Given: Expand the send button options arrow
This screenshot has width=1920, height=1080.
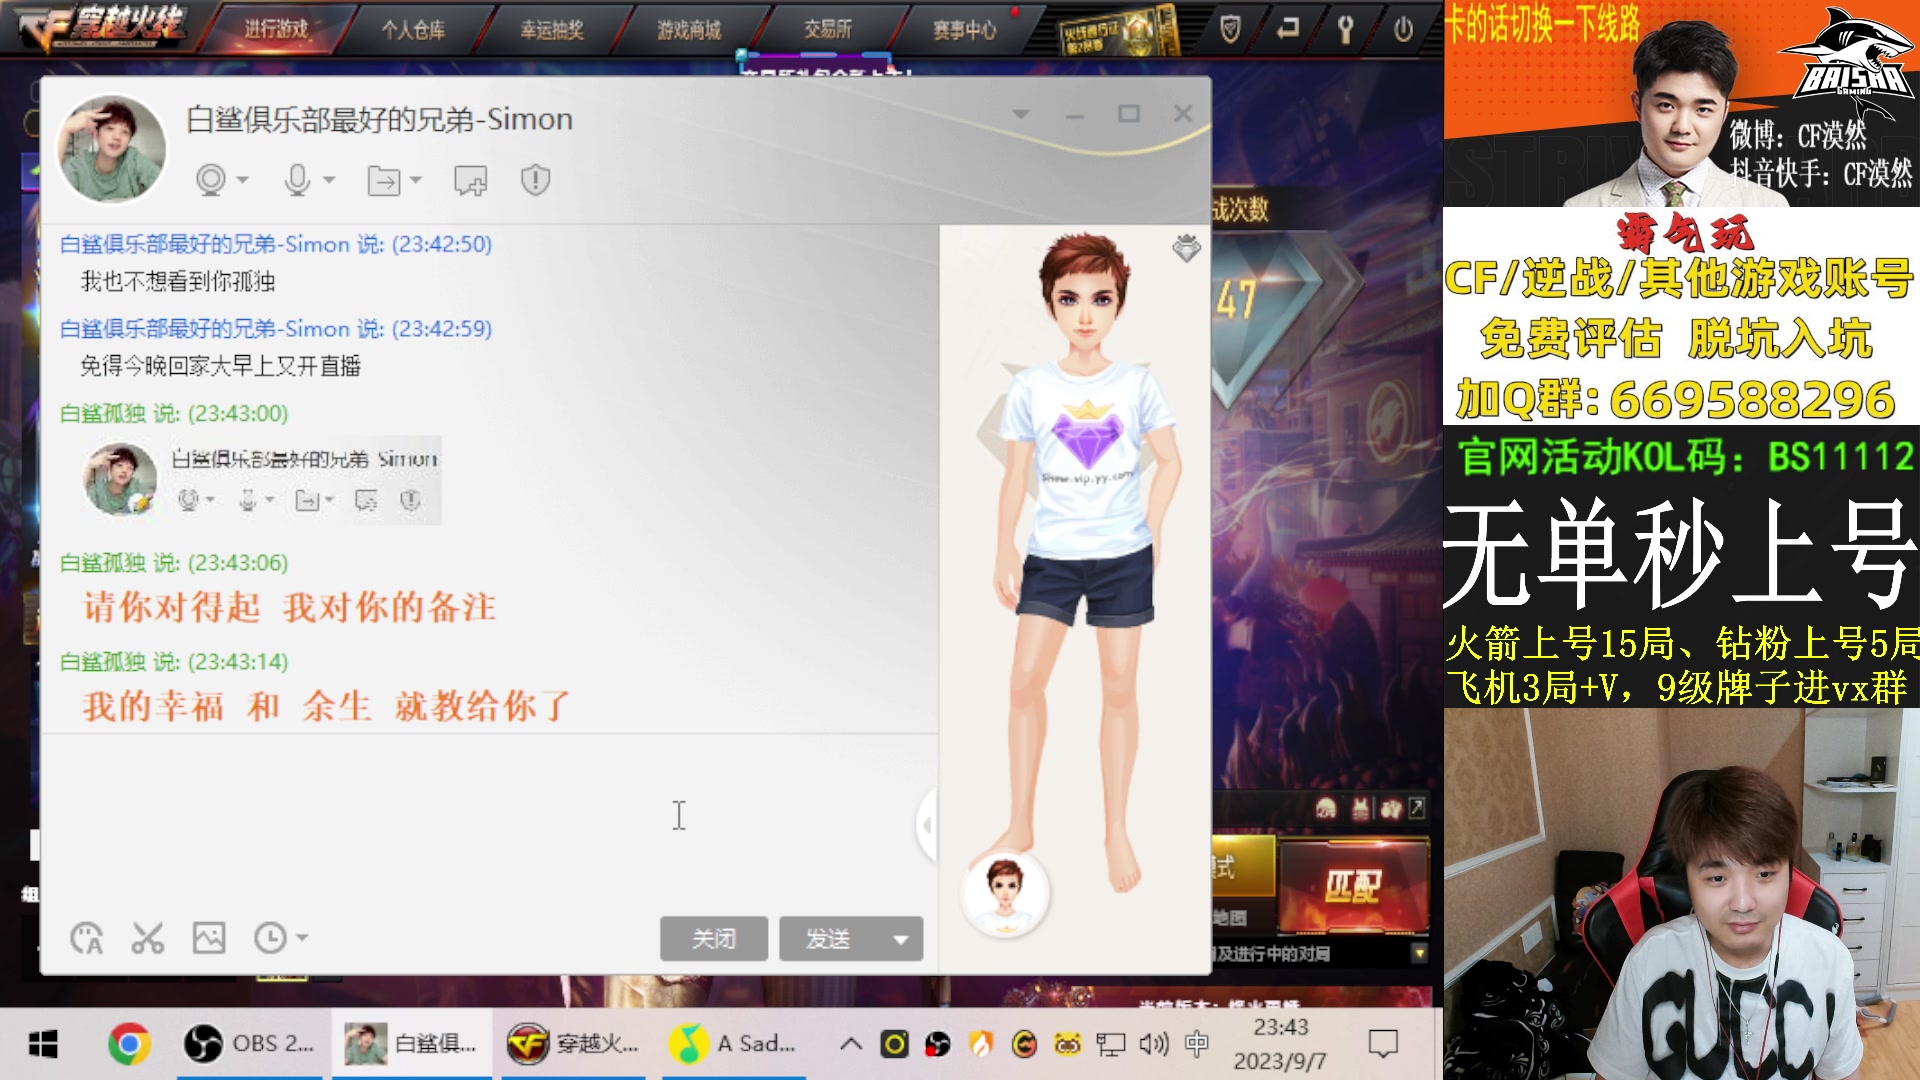Looking at the screenshot, I should [x=901, y=939].
